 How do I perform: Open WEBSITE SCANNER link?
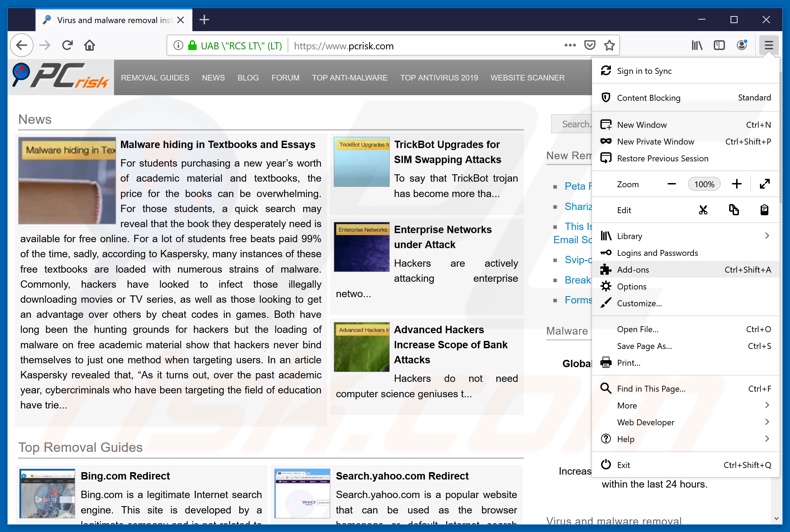point(528,78)
